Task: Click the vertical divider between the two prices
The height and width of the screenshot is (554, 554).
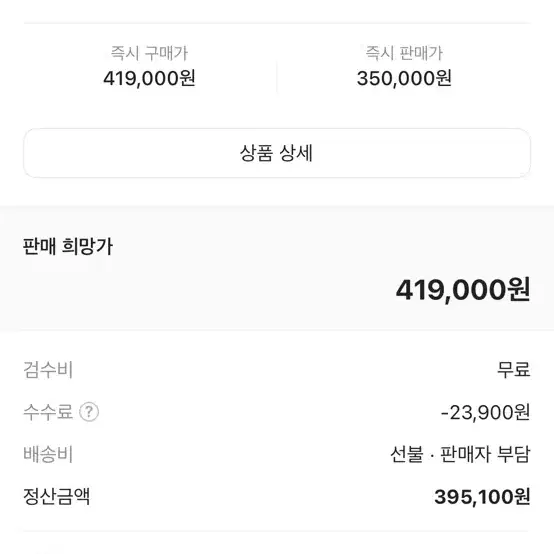Action: (277, 76)
